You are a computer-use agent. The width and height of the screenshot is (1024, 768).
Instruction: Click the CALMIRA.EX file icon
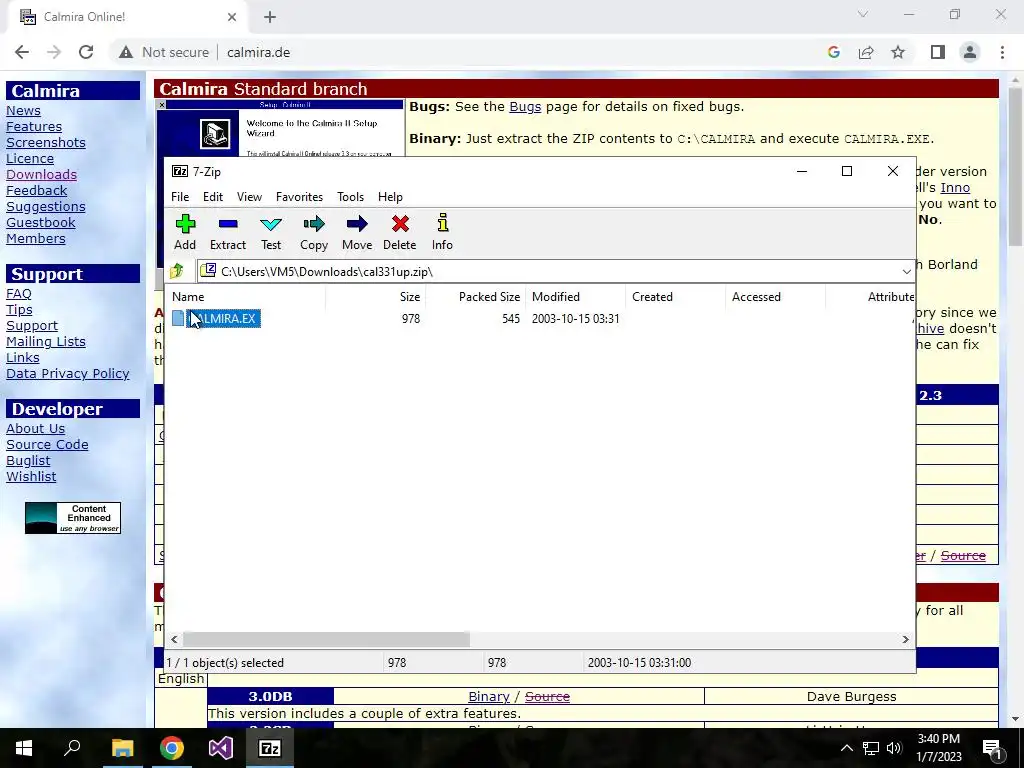tap(178, 318)
